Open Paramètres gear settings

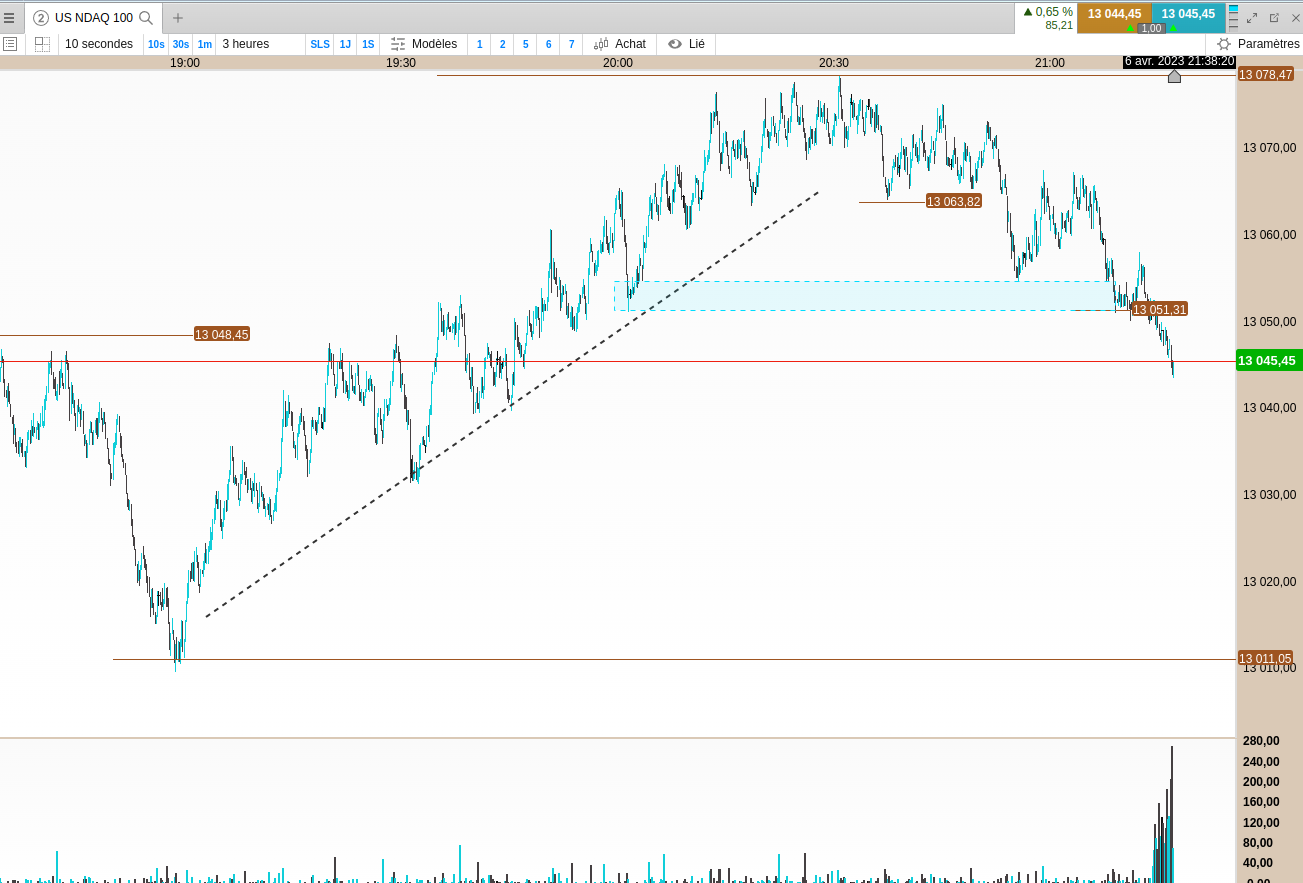pos(1224,44)
